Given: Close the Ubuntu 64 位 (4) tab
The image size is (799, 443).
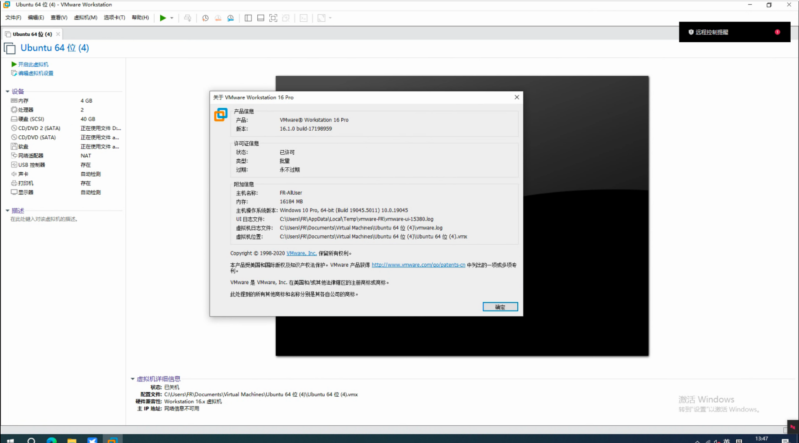Looking at the screenshot, I should [58, 34].
